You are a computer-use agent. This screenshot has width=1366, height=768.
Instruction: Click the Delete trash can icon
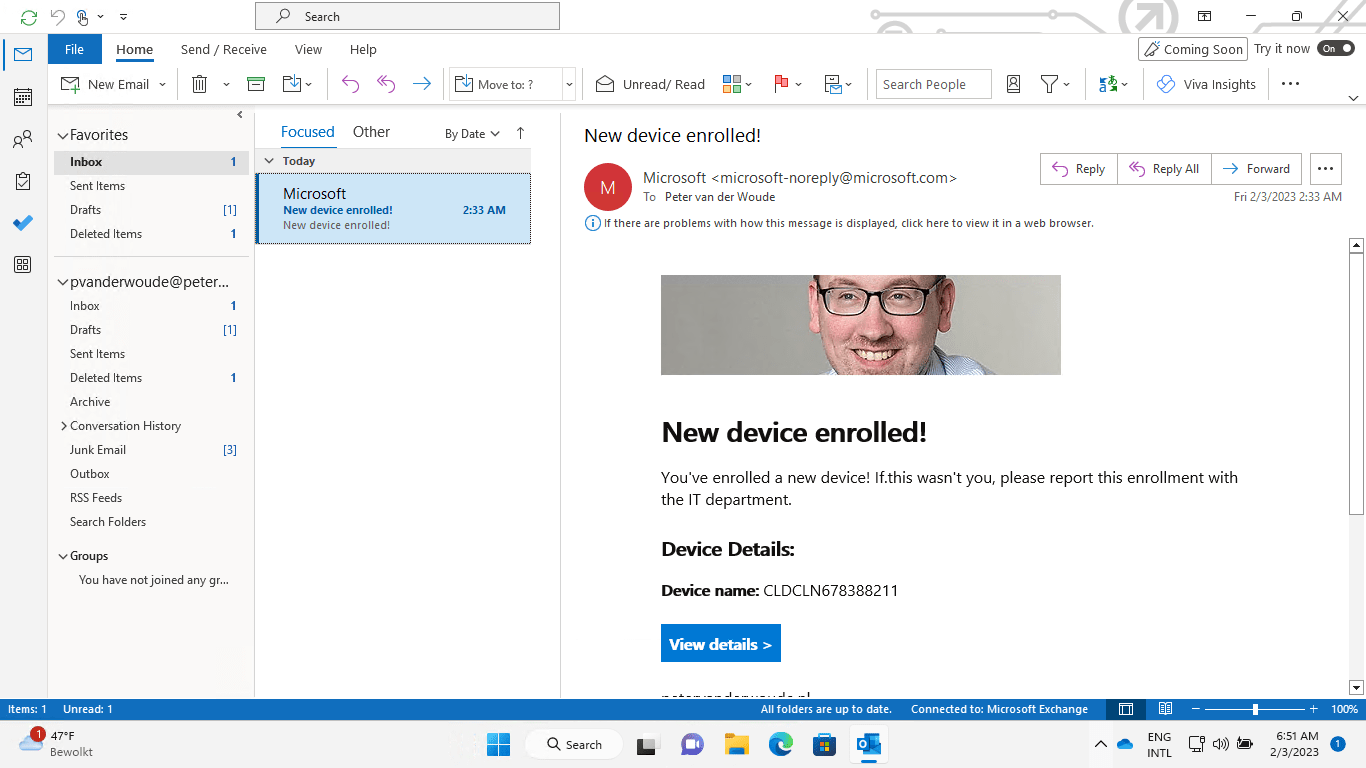199,84
